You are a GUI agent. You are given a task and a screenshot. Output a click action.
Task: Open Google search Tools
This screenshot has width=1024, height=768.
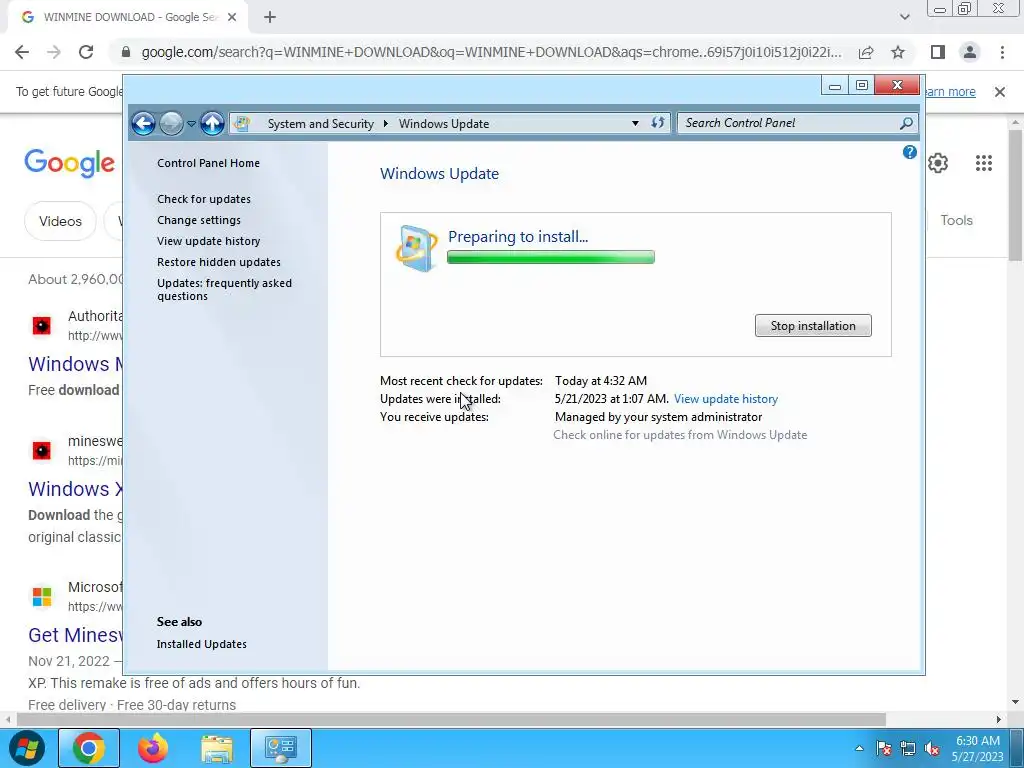[957, 220]
